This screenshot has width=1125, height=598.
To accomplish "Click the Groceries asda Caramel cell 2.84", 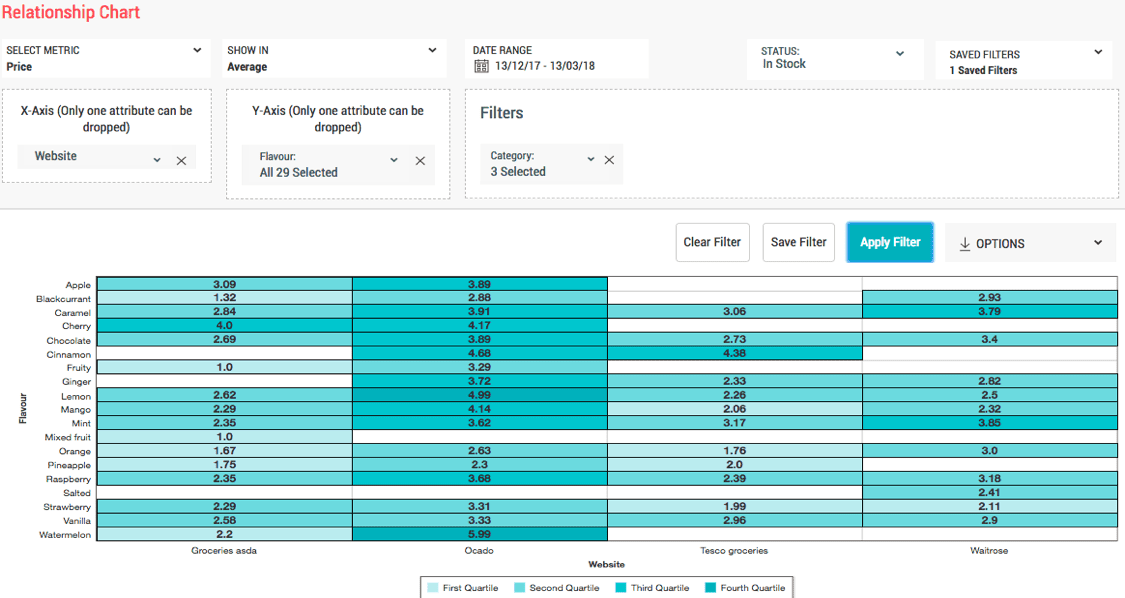I will 225,312.
